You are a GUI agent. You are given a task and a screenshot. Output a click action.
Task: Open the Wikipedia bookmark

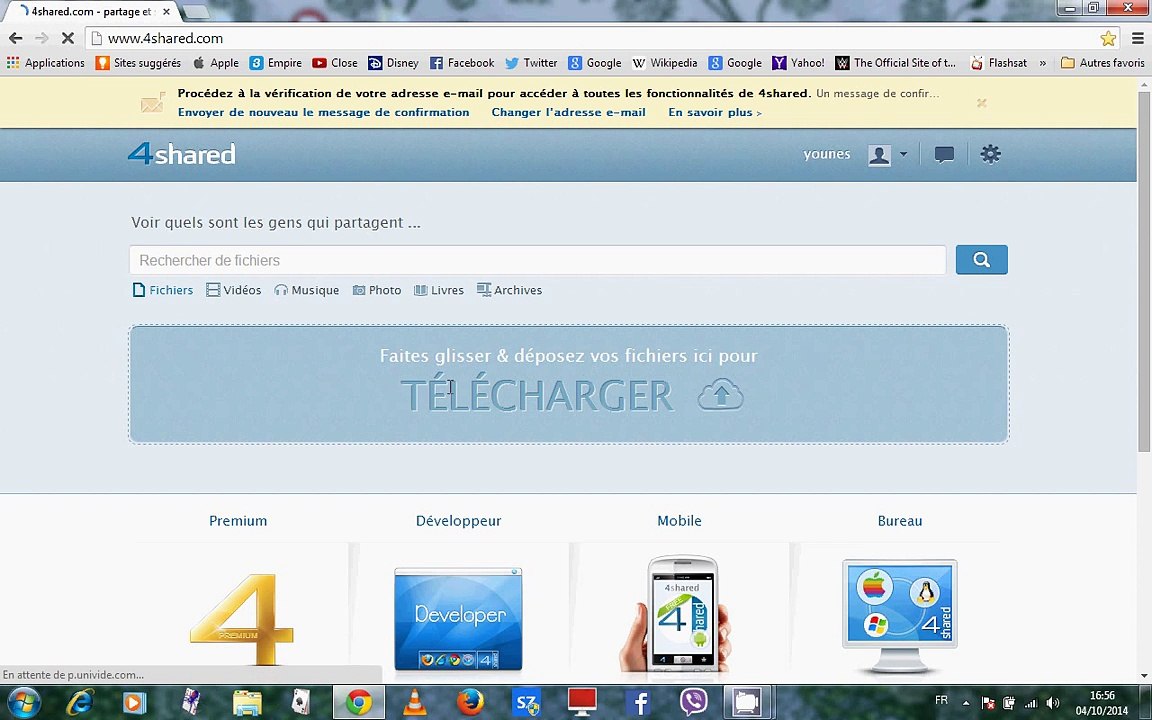665,63
